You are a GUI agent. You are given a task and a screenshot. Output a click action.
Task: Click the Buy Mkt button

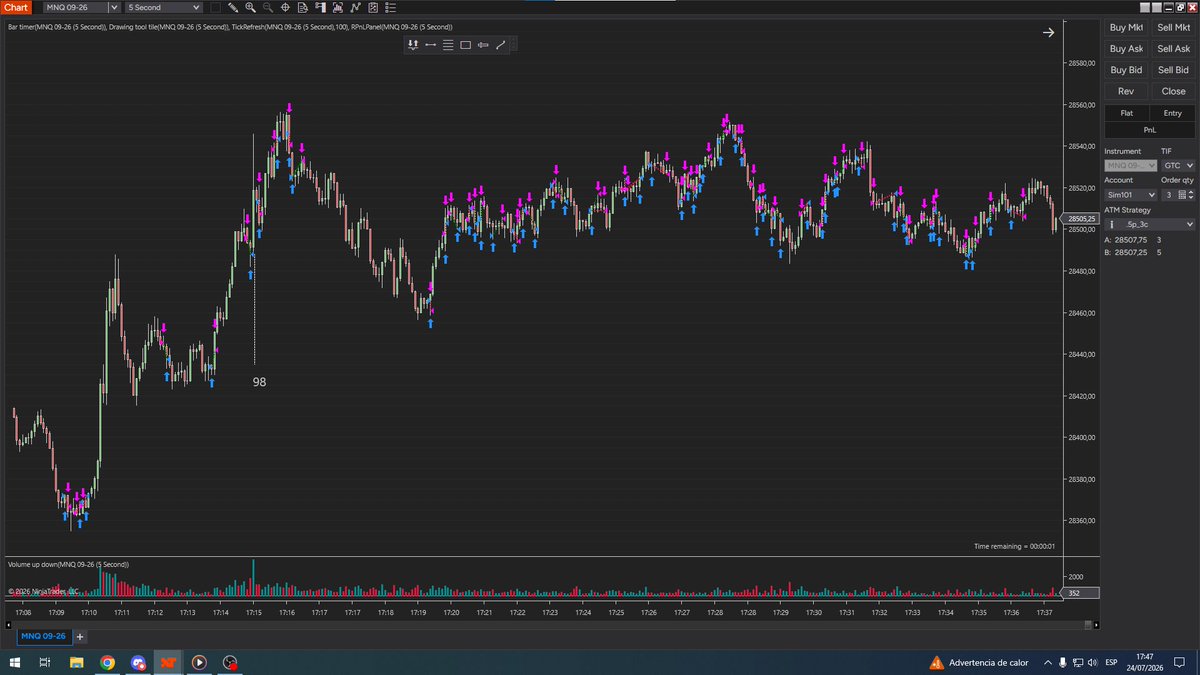click(1126, 28)
